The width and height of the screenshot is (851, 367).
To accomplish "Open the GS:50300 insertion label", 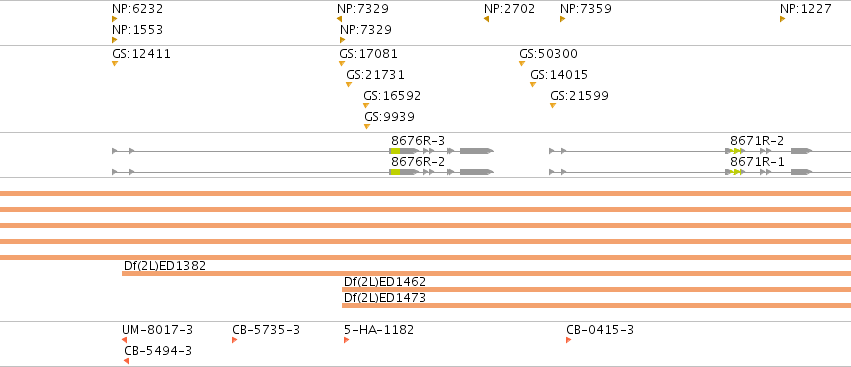I will click(x=548, y=54).
